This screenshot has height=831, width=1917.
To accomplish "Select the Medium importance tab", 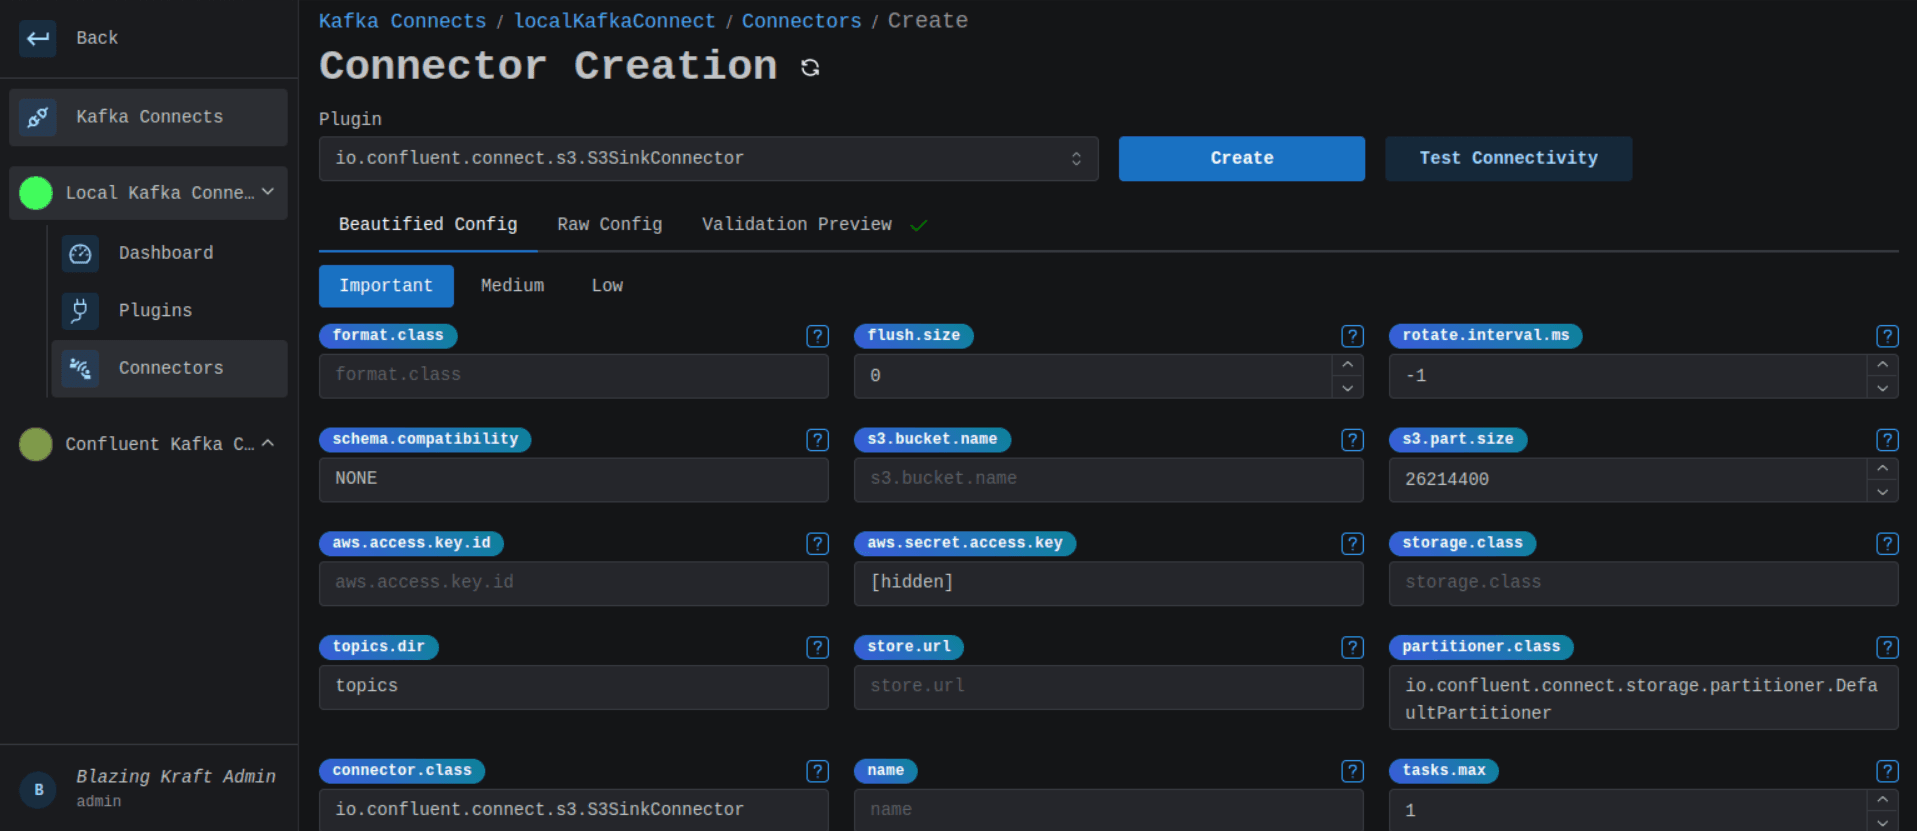I will coord(512,286).
